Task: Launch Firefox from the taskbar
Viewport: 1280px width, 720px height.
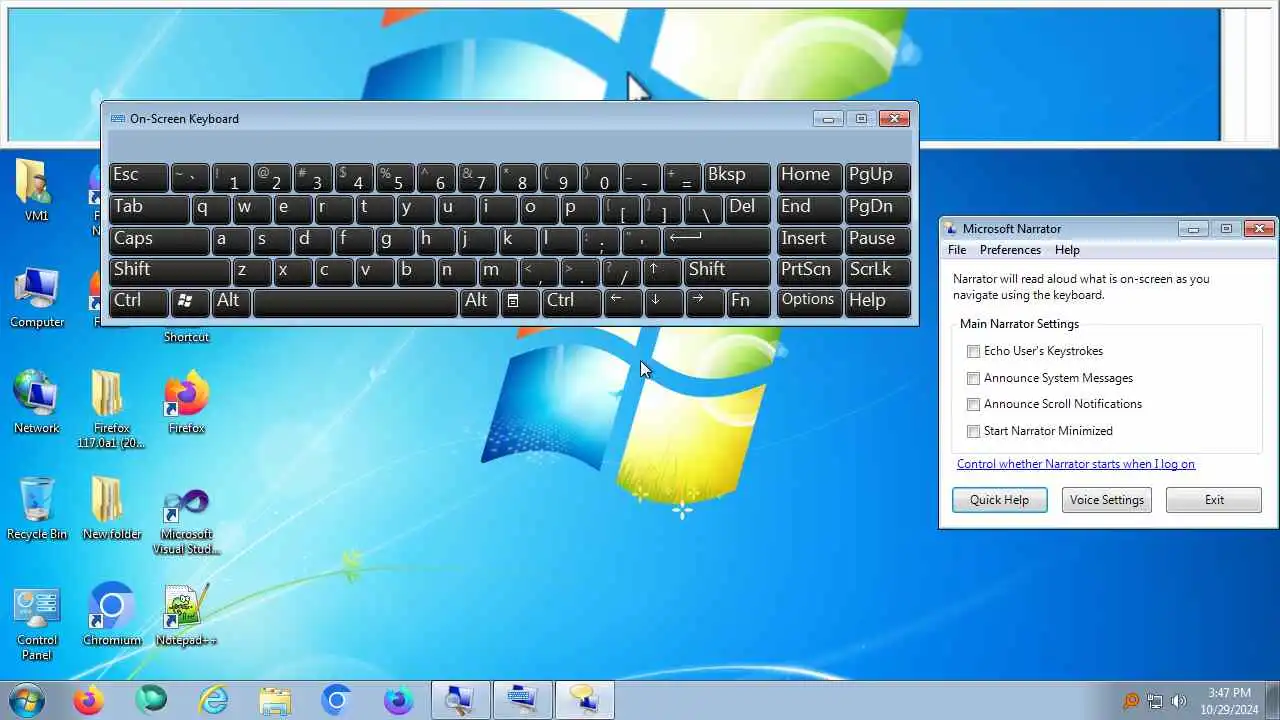Action: click(x=88, y=701)
